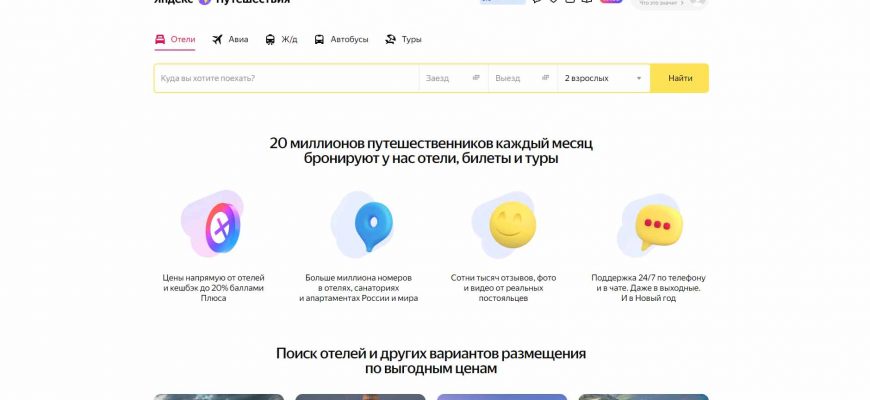Switch to the Отели tab

[x=175, y=40]
